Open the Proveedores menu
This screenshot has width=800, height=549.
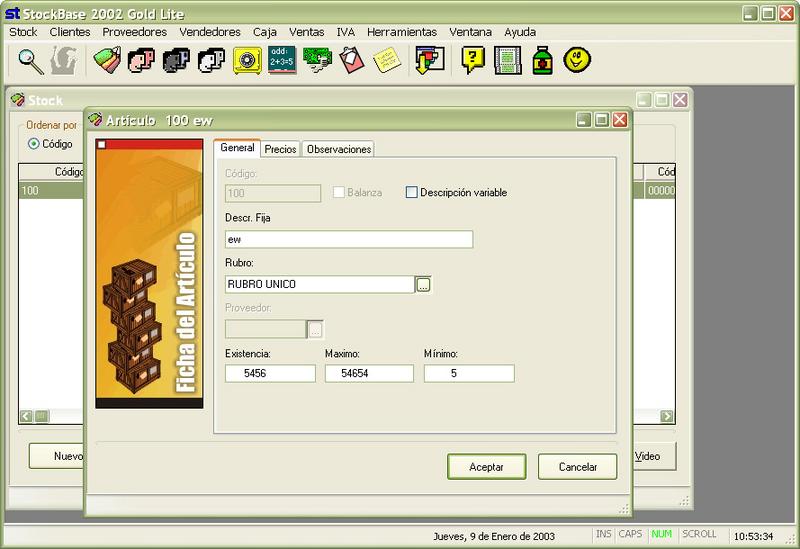[135, 32]
